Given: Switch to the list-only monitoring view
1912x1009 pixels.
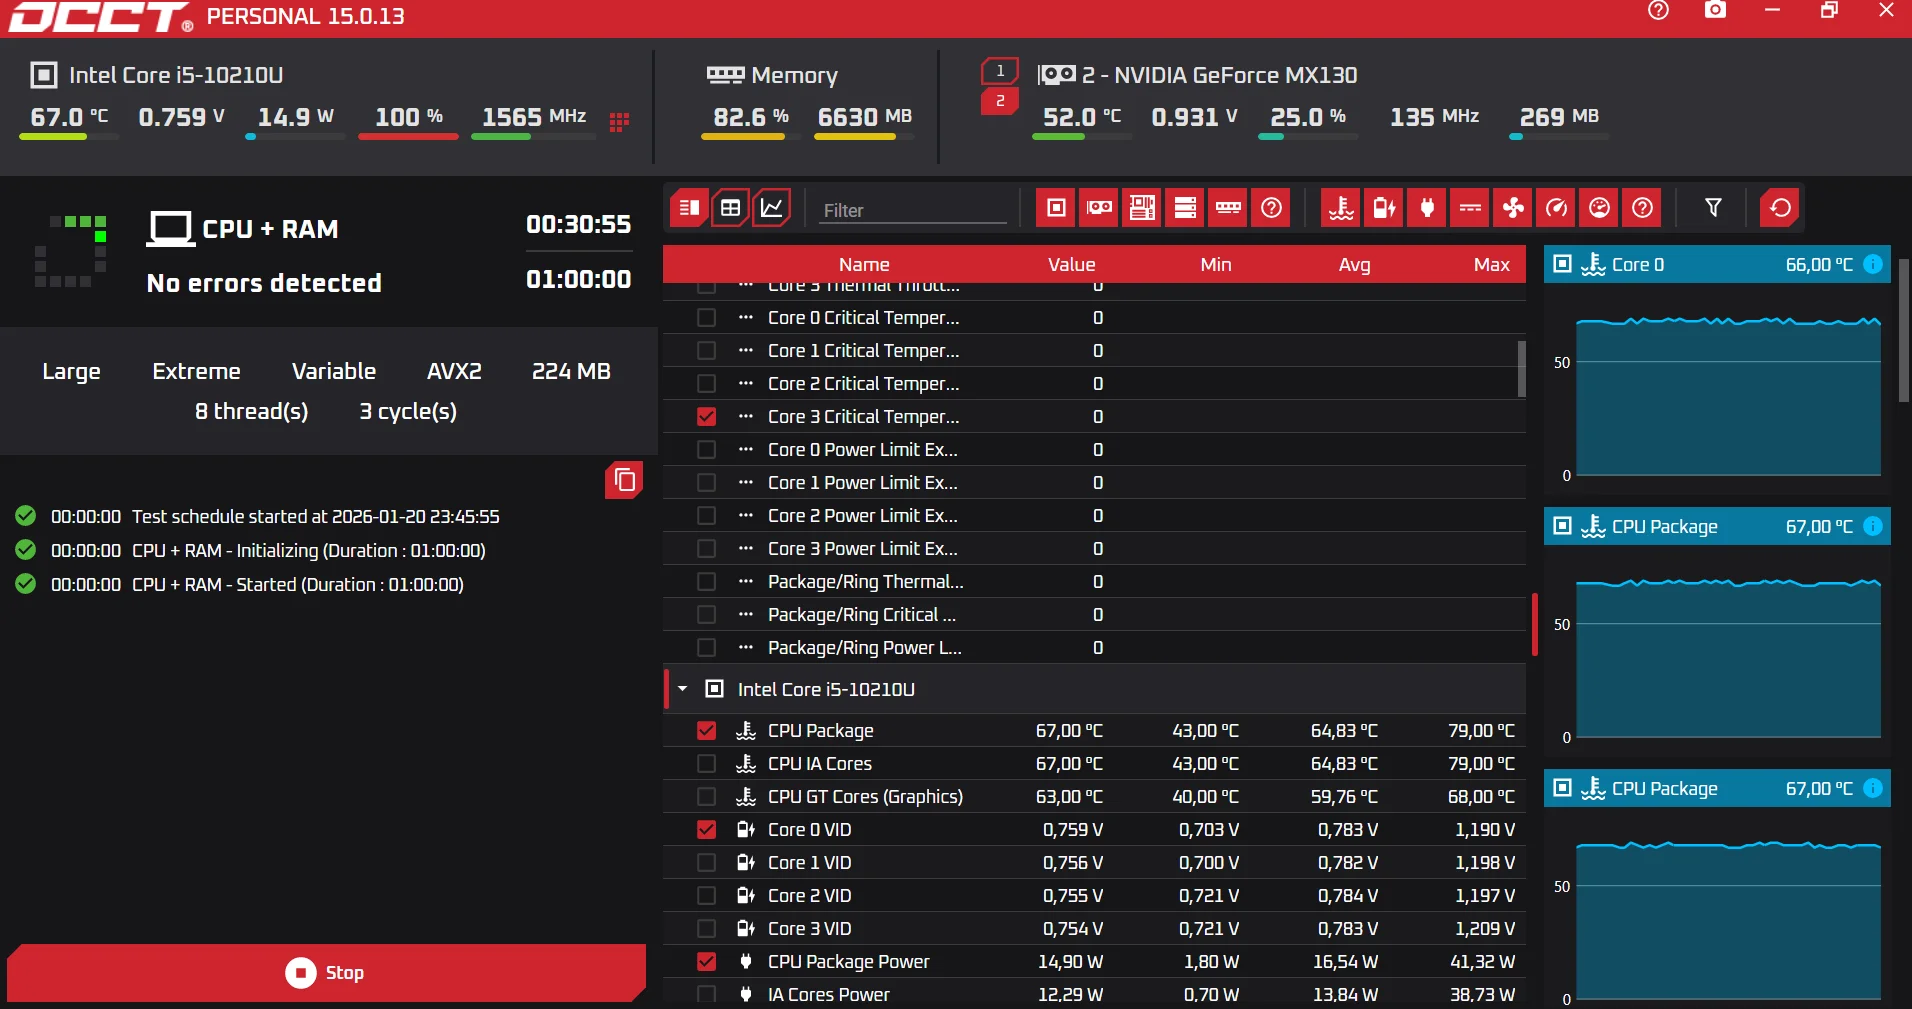Looking at the screenshot, I should click(689, 208).
